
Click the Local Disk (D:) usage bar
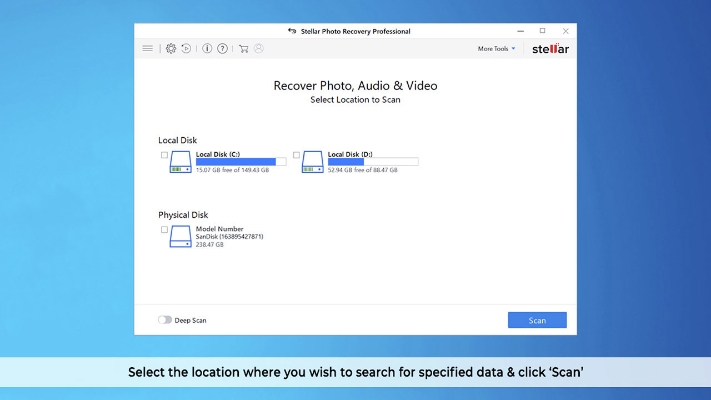click(373, 162)
